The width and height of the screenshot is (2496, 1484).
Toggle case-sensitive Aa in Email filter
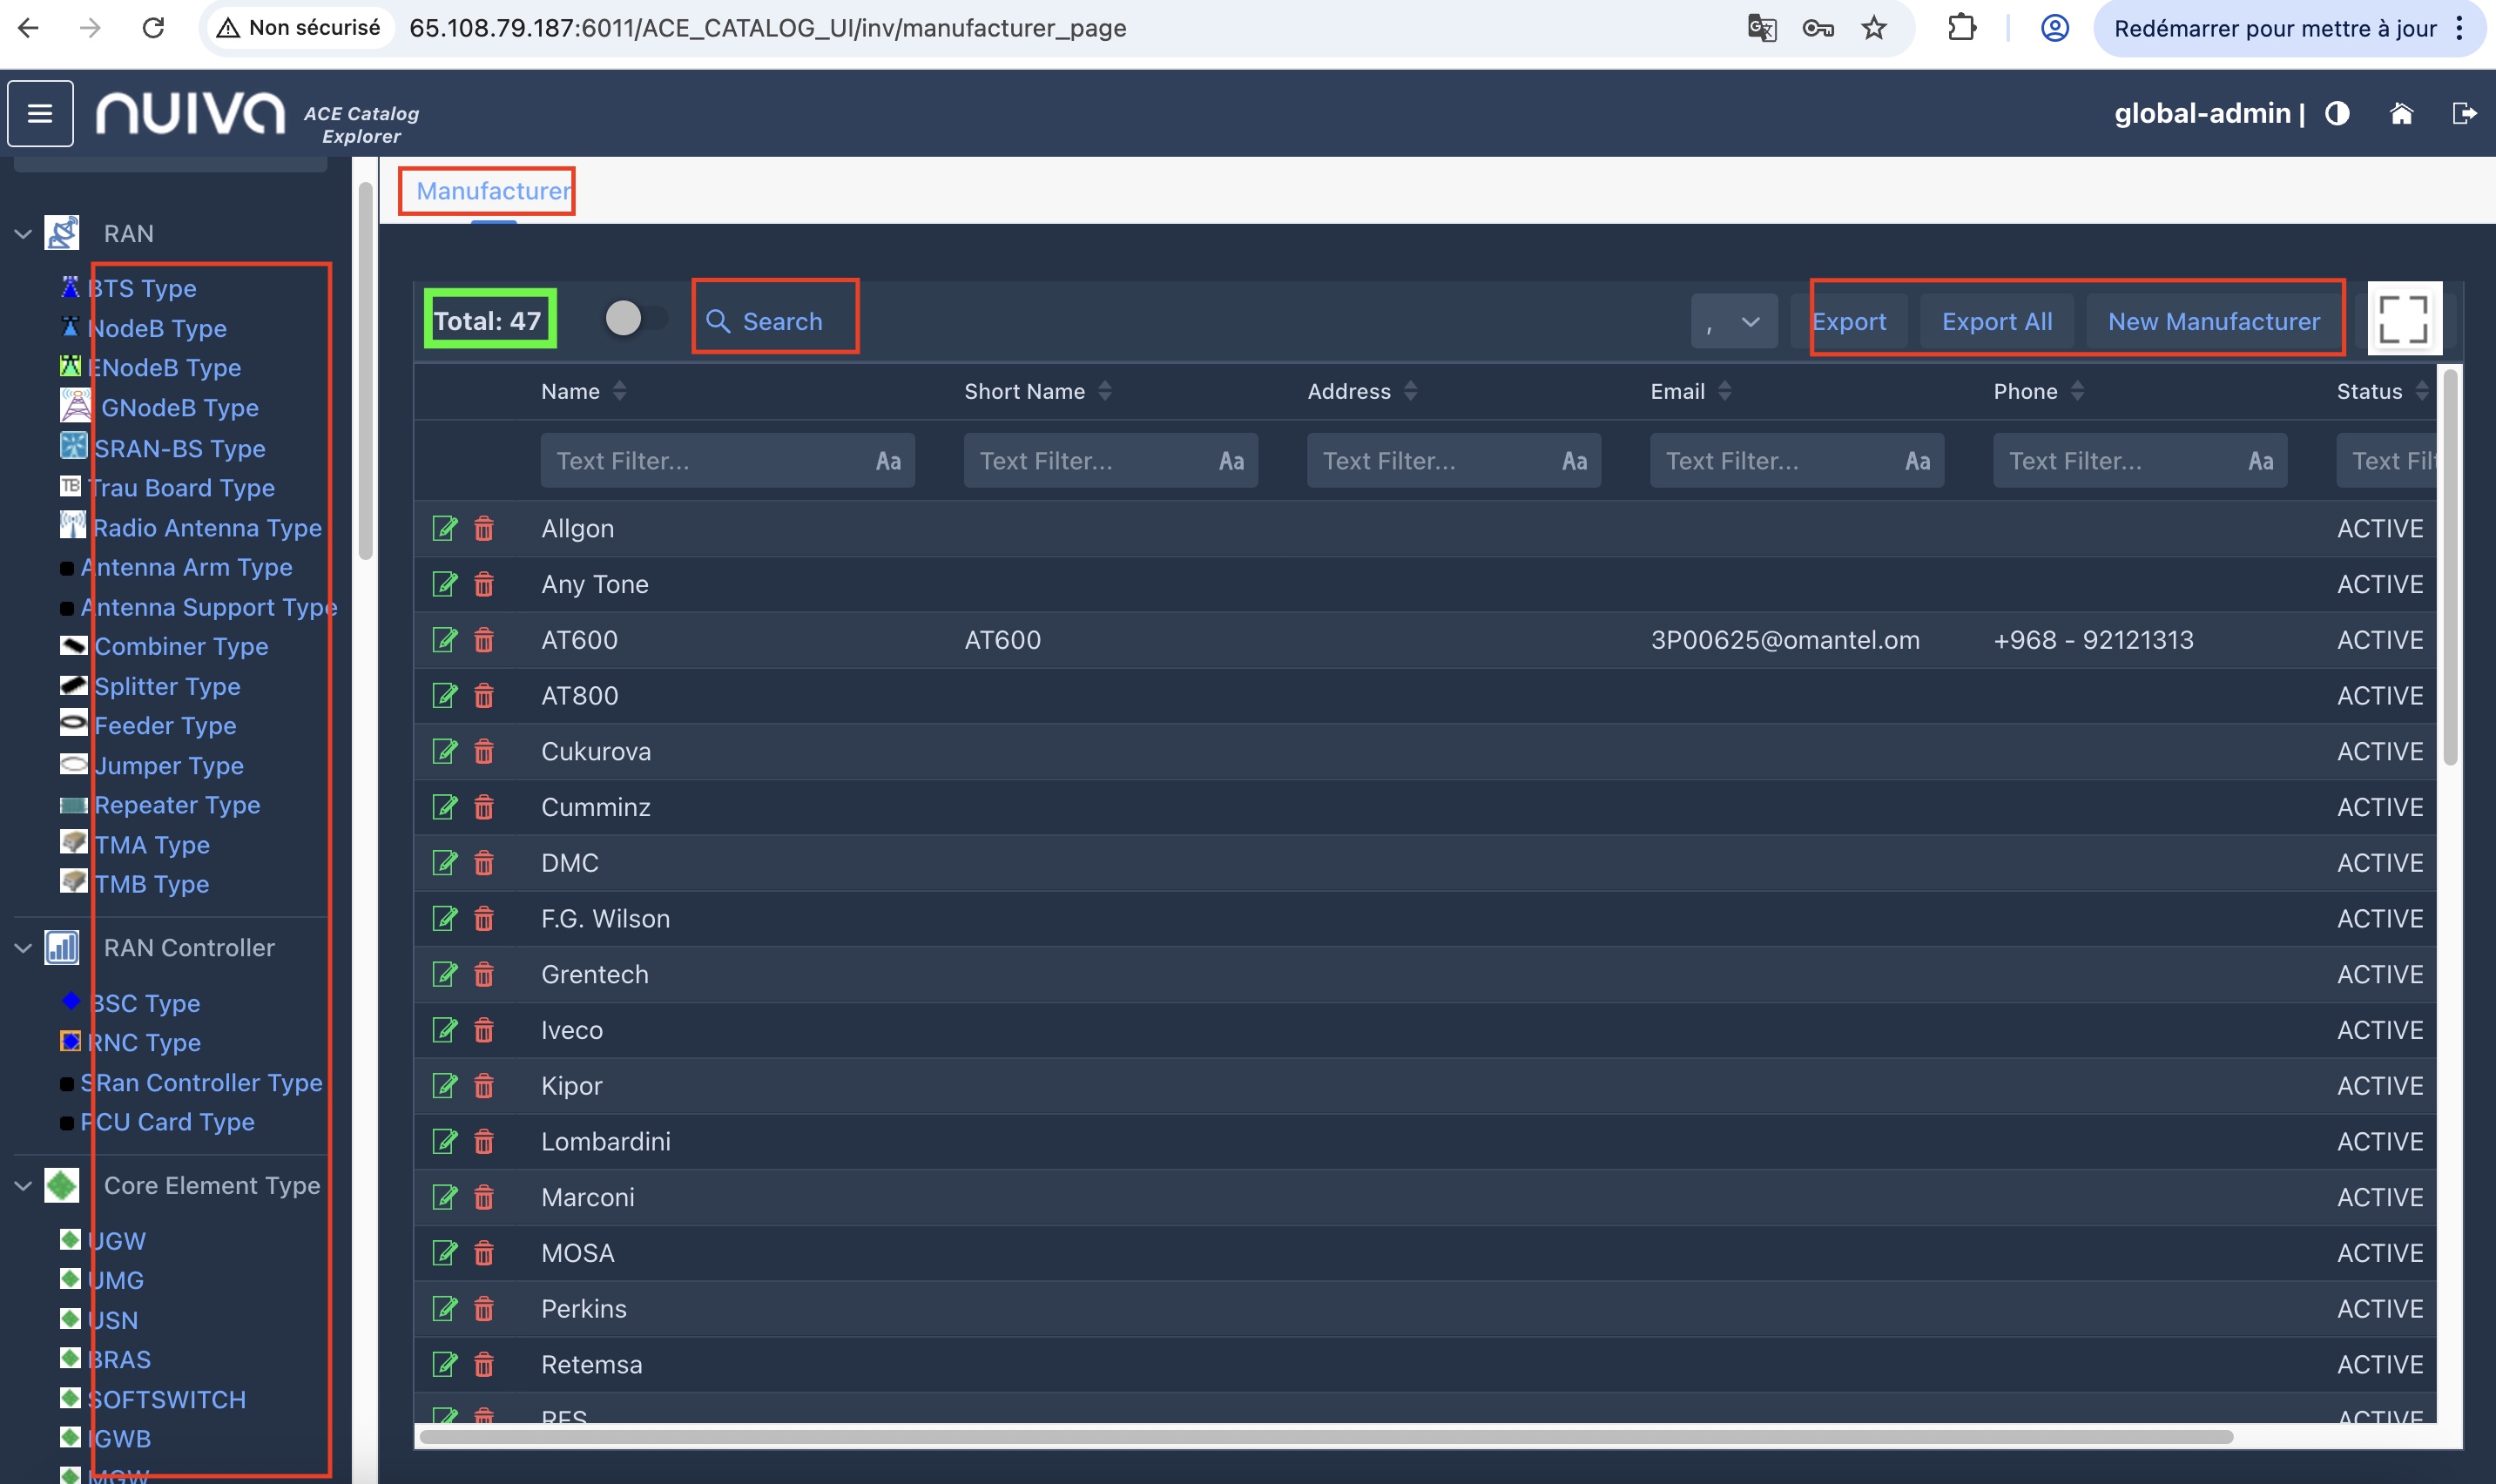tap(1917, 461)
